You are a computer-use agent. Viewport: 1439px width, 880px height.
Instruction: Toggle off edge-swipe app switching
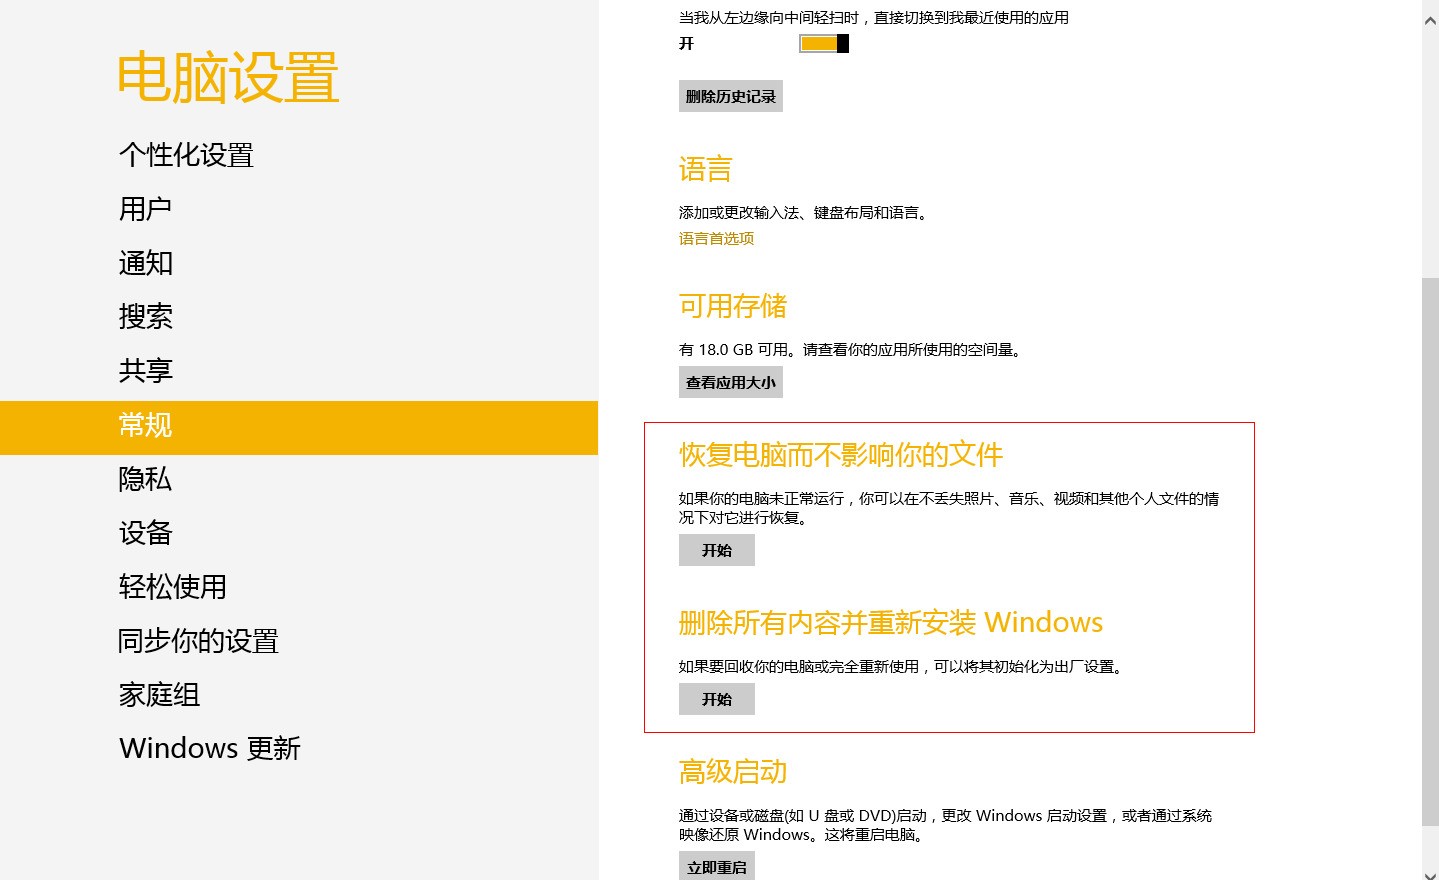[x=822, y=43]
